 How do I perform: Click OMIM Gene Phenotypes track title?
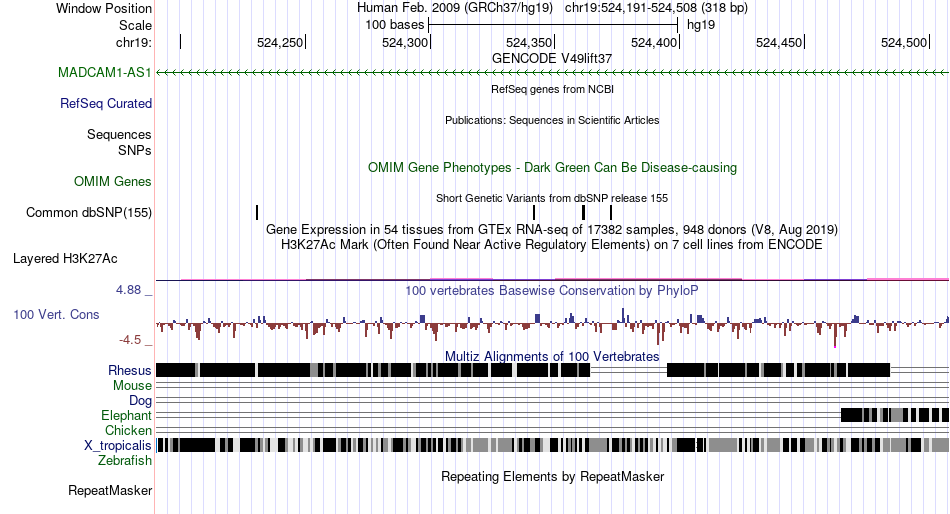(x=552, y=168)
